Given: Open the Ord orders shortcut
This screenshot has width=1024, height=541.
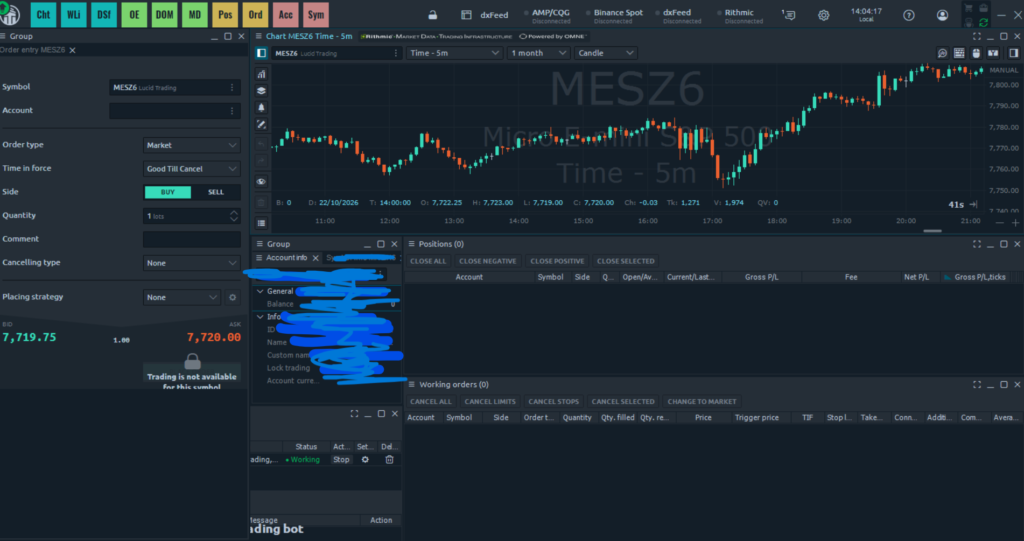Looking at the screenshot, I should coord(255,14).
